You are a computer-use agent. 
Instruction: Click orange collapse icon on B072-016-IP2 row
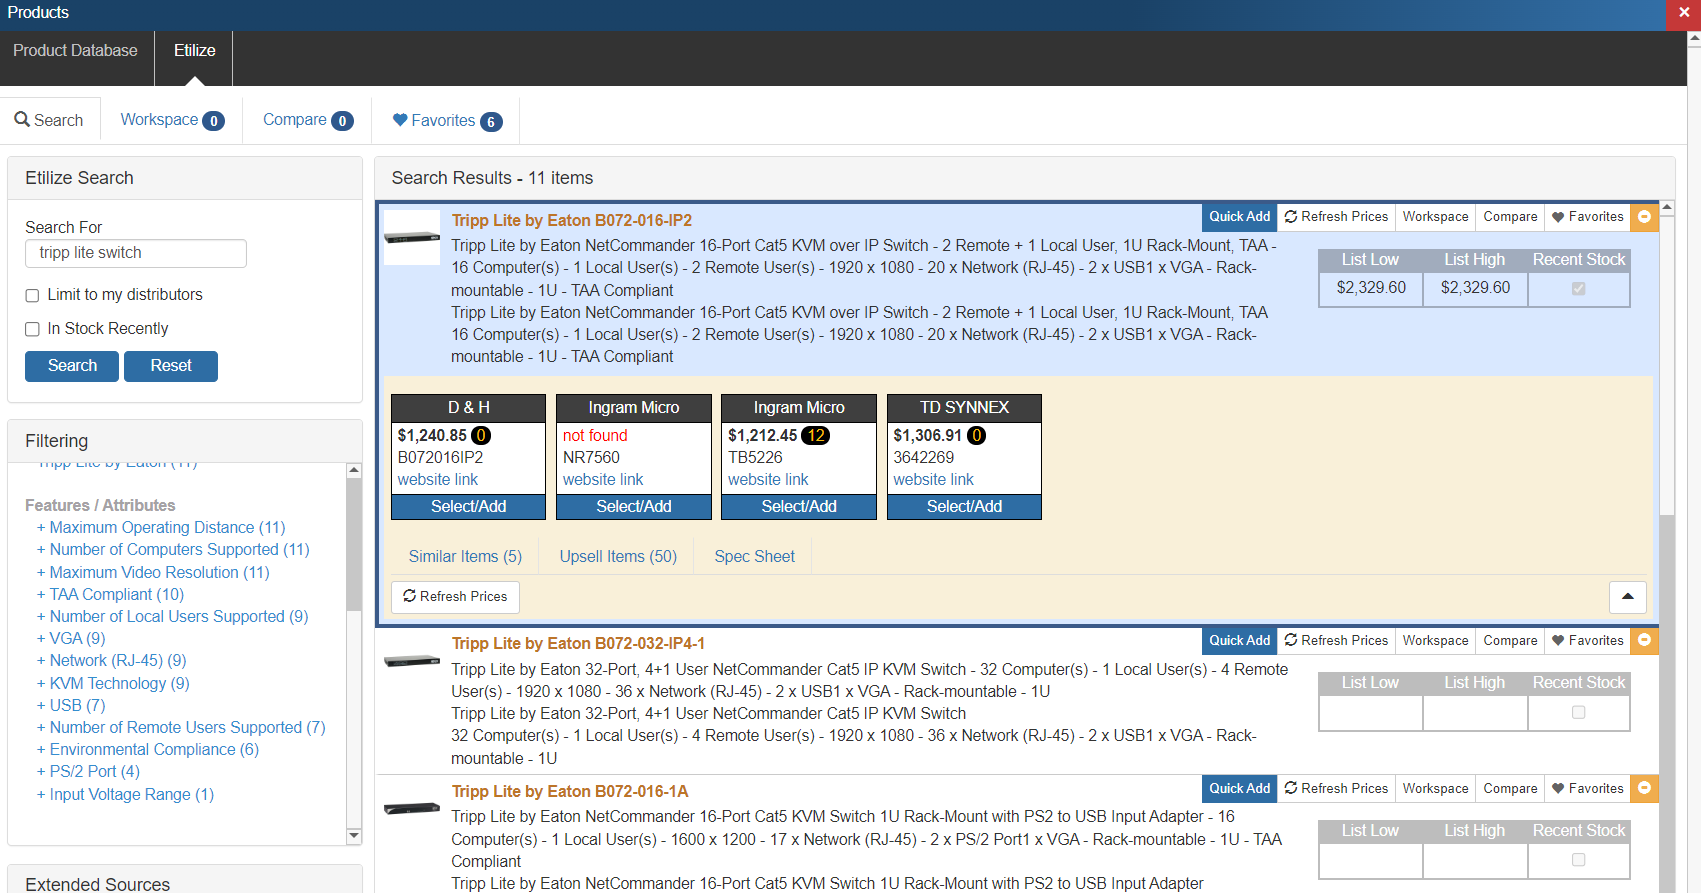pos(1644,217)
